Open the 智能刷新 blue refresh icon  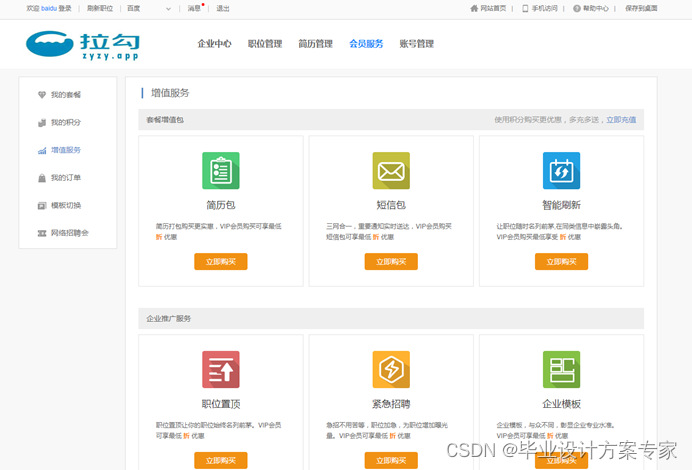561,171
